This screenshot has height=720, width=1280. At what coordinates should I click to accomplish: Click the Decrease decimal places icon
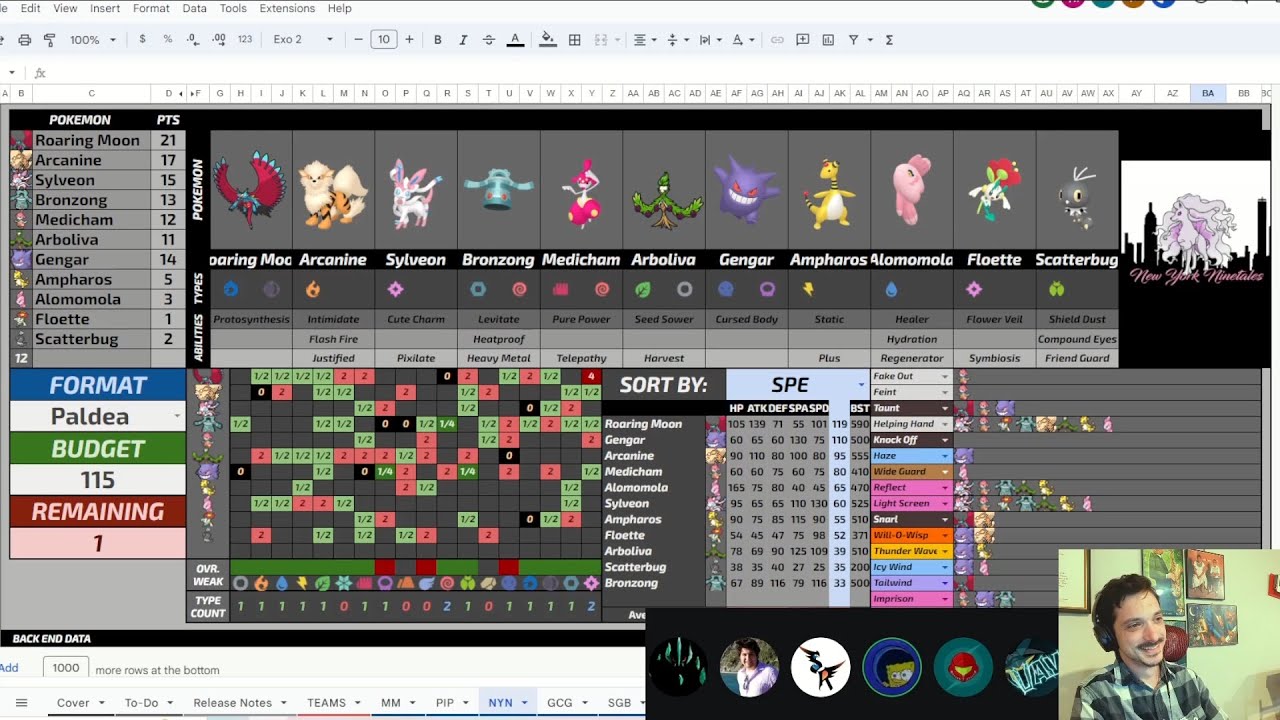click(x=192, y=40)
